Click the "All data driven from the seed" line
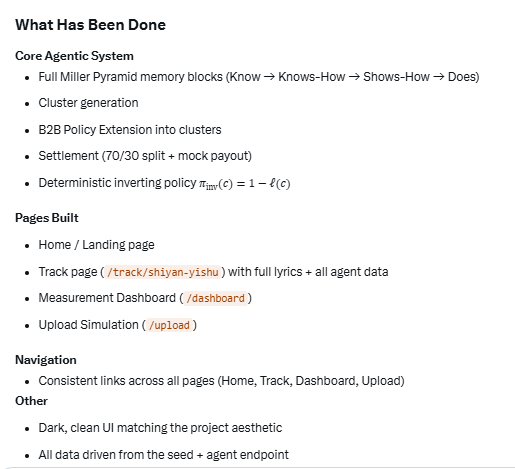 coord(164,455)
